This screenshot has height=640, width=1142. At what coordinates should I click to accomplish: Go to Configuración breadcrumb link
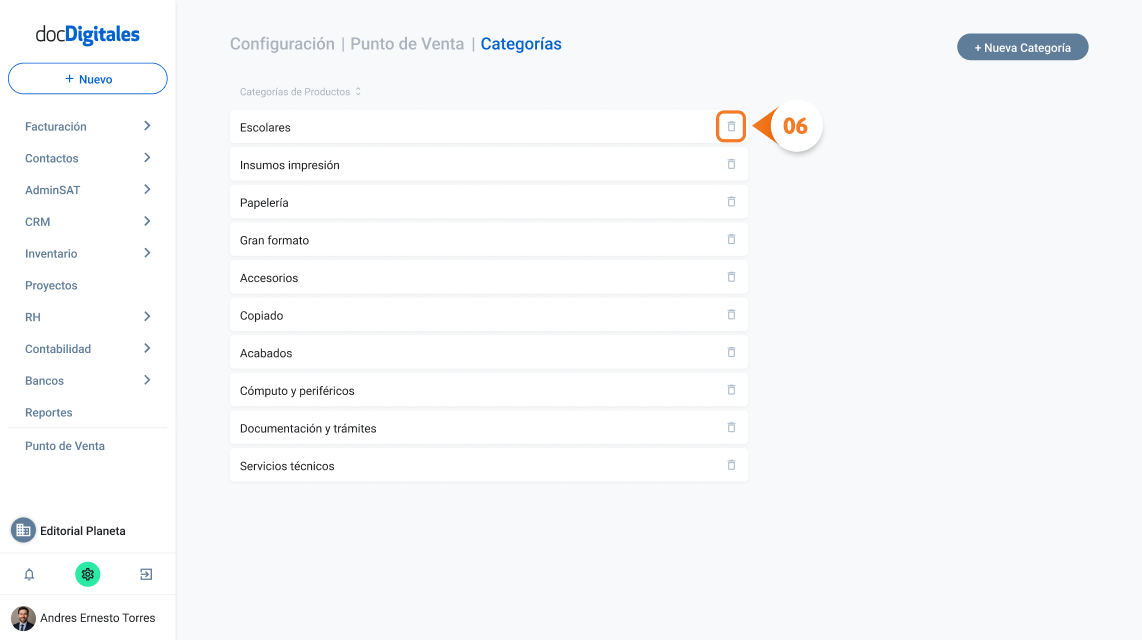coord(282,44)
